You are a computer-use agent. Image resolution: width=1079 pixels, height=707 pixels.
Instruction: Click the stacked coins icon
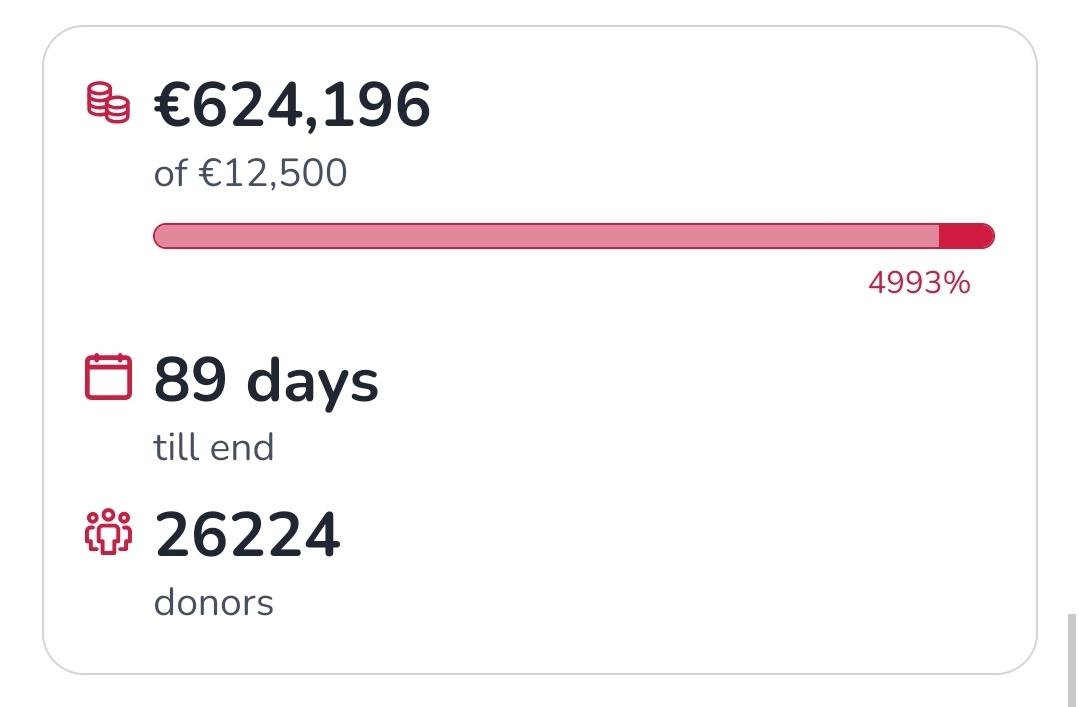[108, 104]
